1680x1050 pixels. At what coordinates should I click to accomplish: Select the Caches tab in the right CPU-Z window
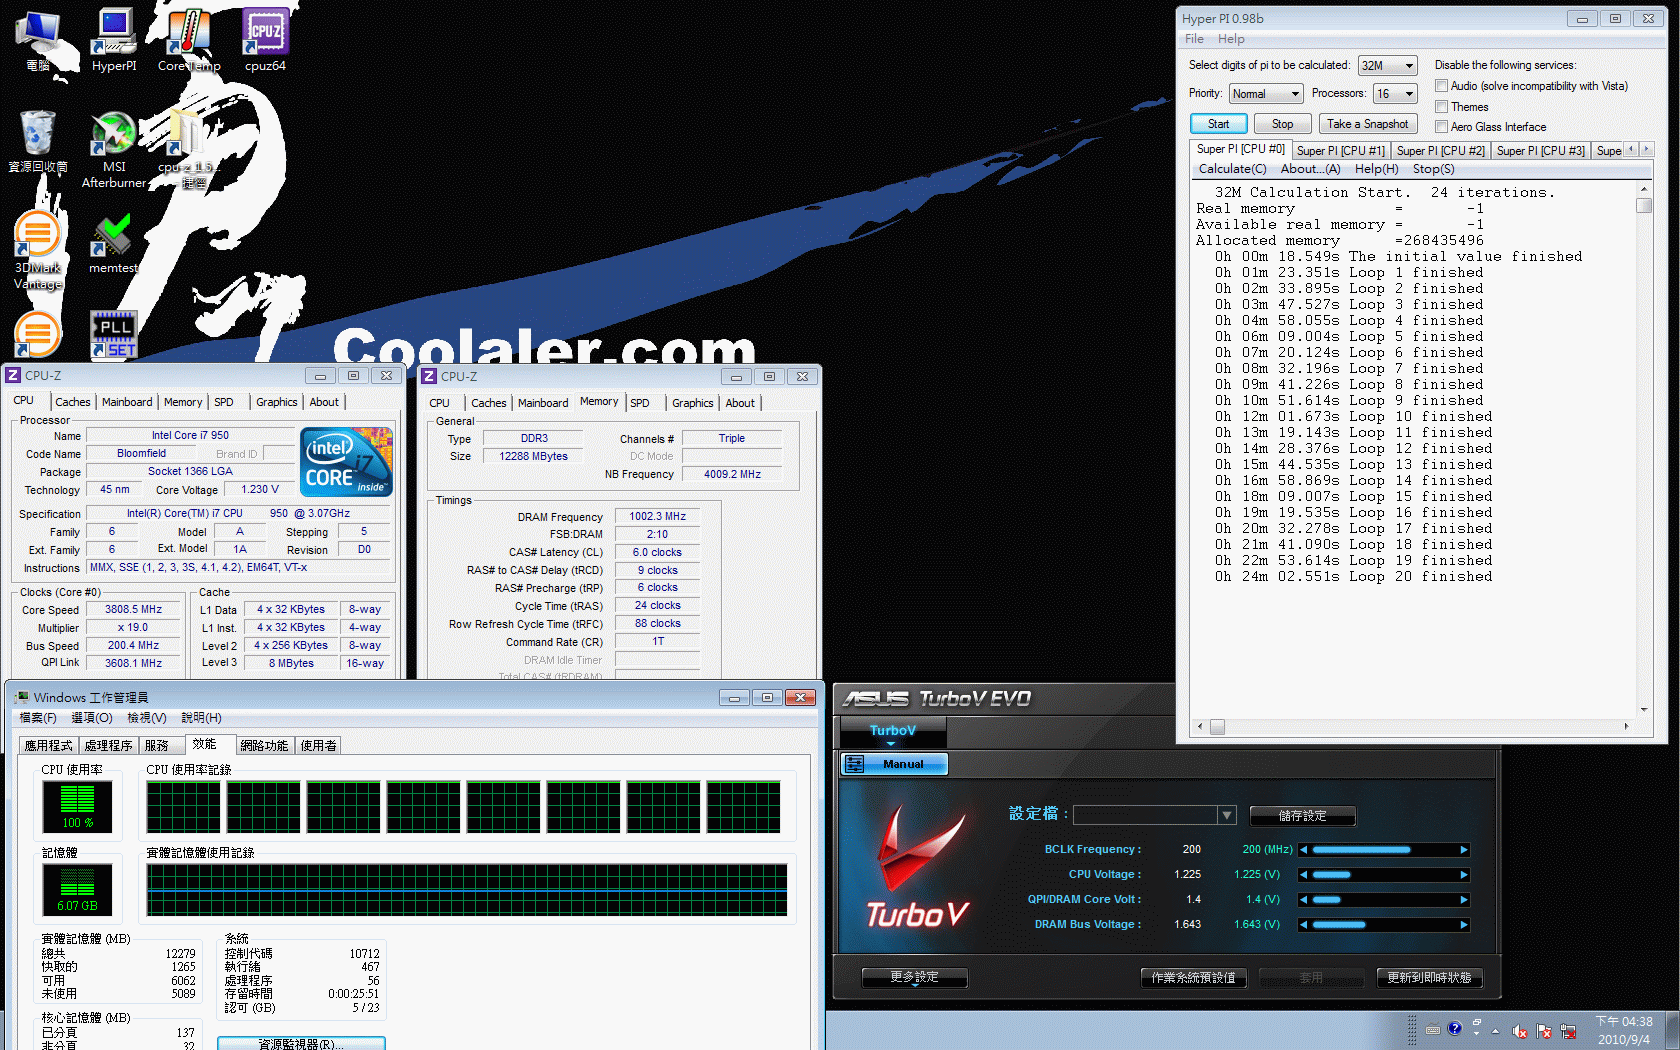[488, 403]
